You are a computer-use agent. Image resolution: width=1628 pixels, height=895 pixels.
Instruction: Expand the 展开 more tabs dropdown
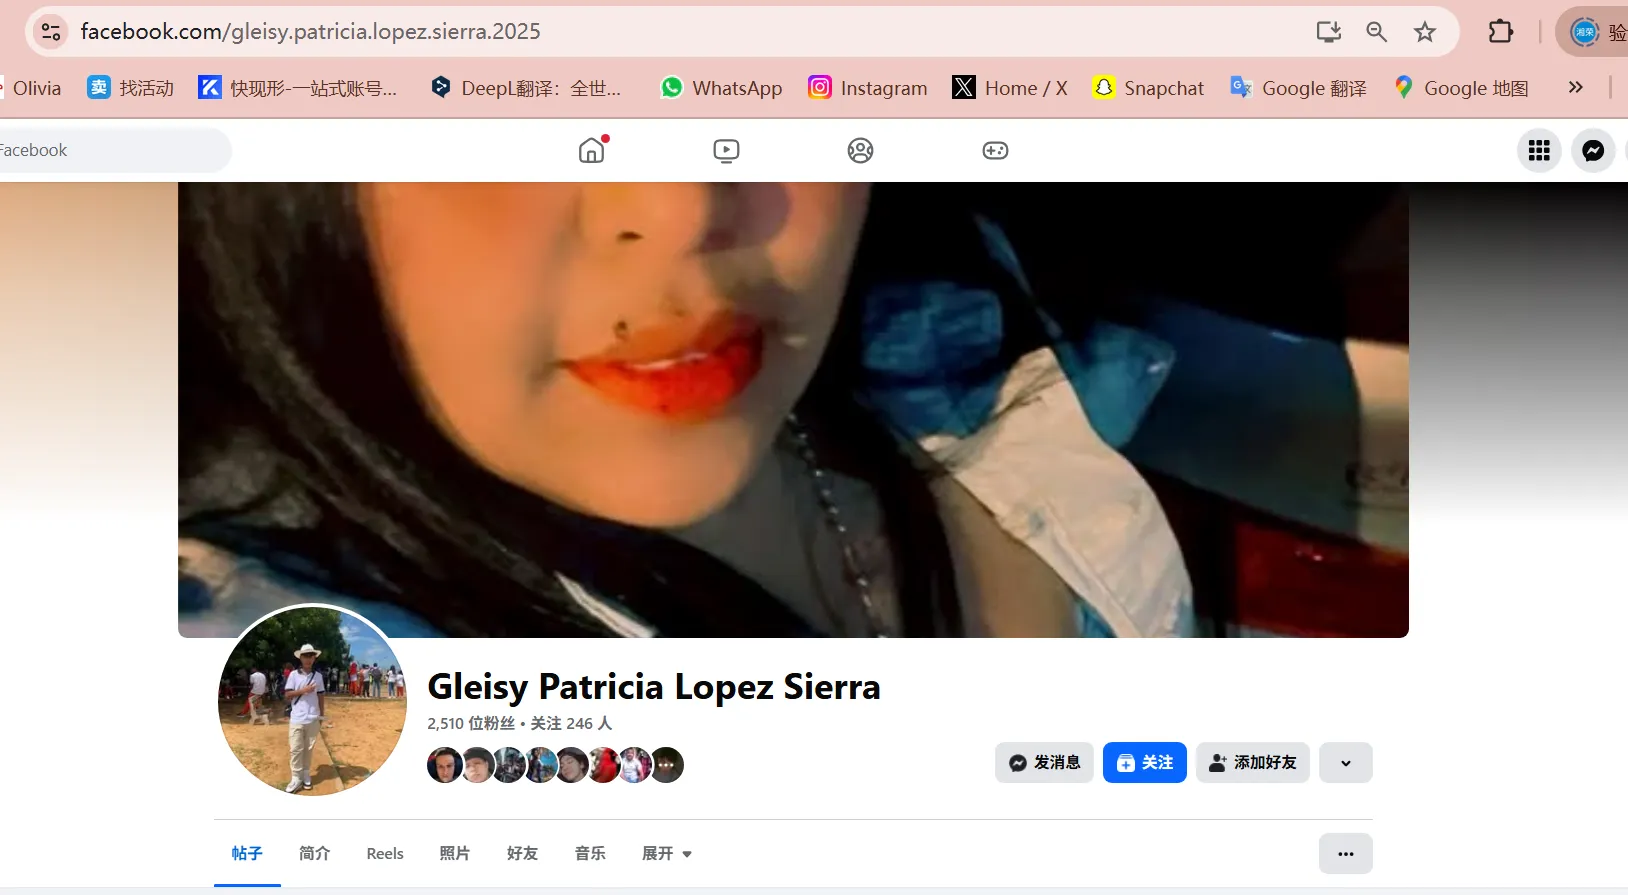click(667, 853)
